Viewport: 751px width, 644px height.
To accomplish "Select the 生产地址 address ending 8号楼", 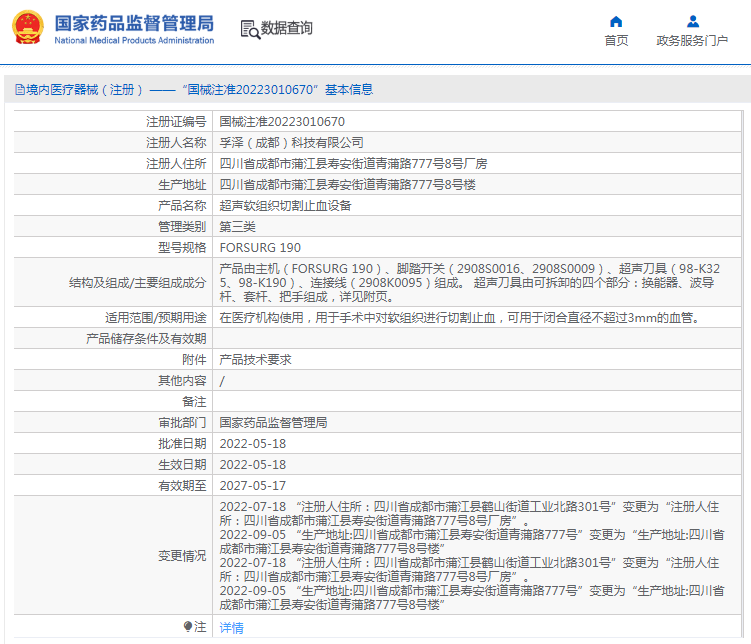I will click(347, 185).
